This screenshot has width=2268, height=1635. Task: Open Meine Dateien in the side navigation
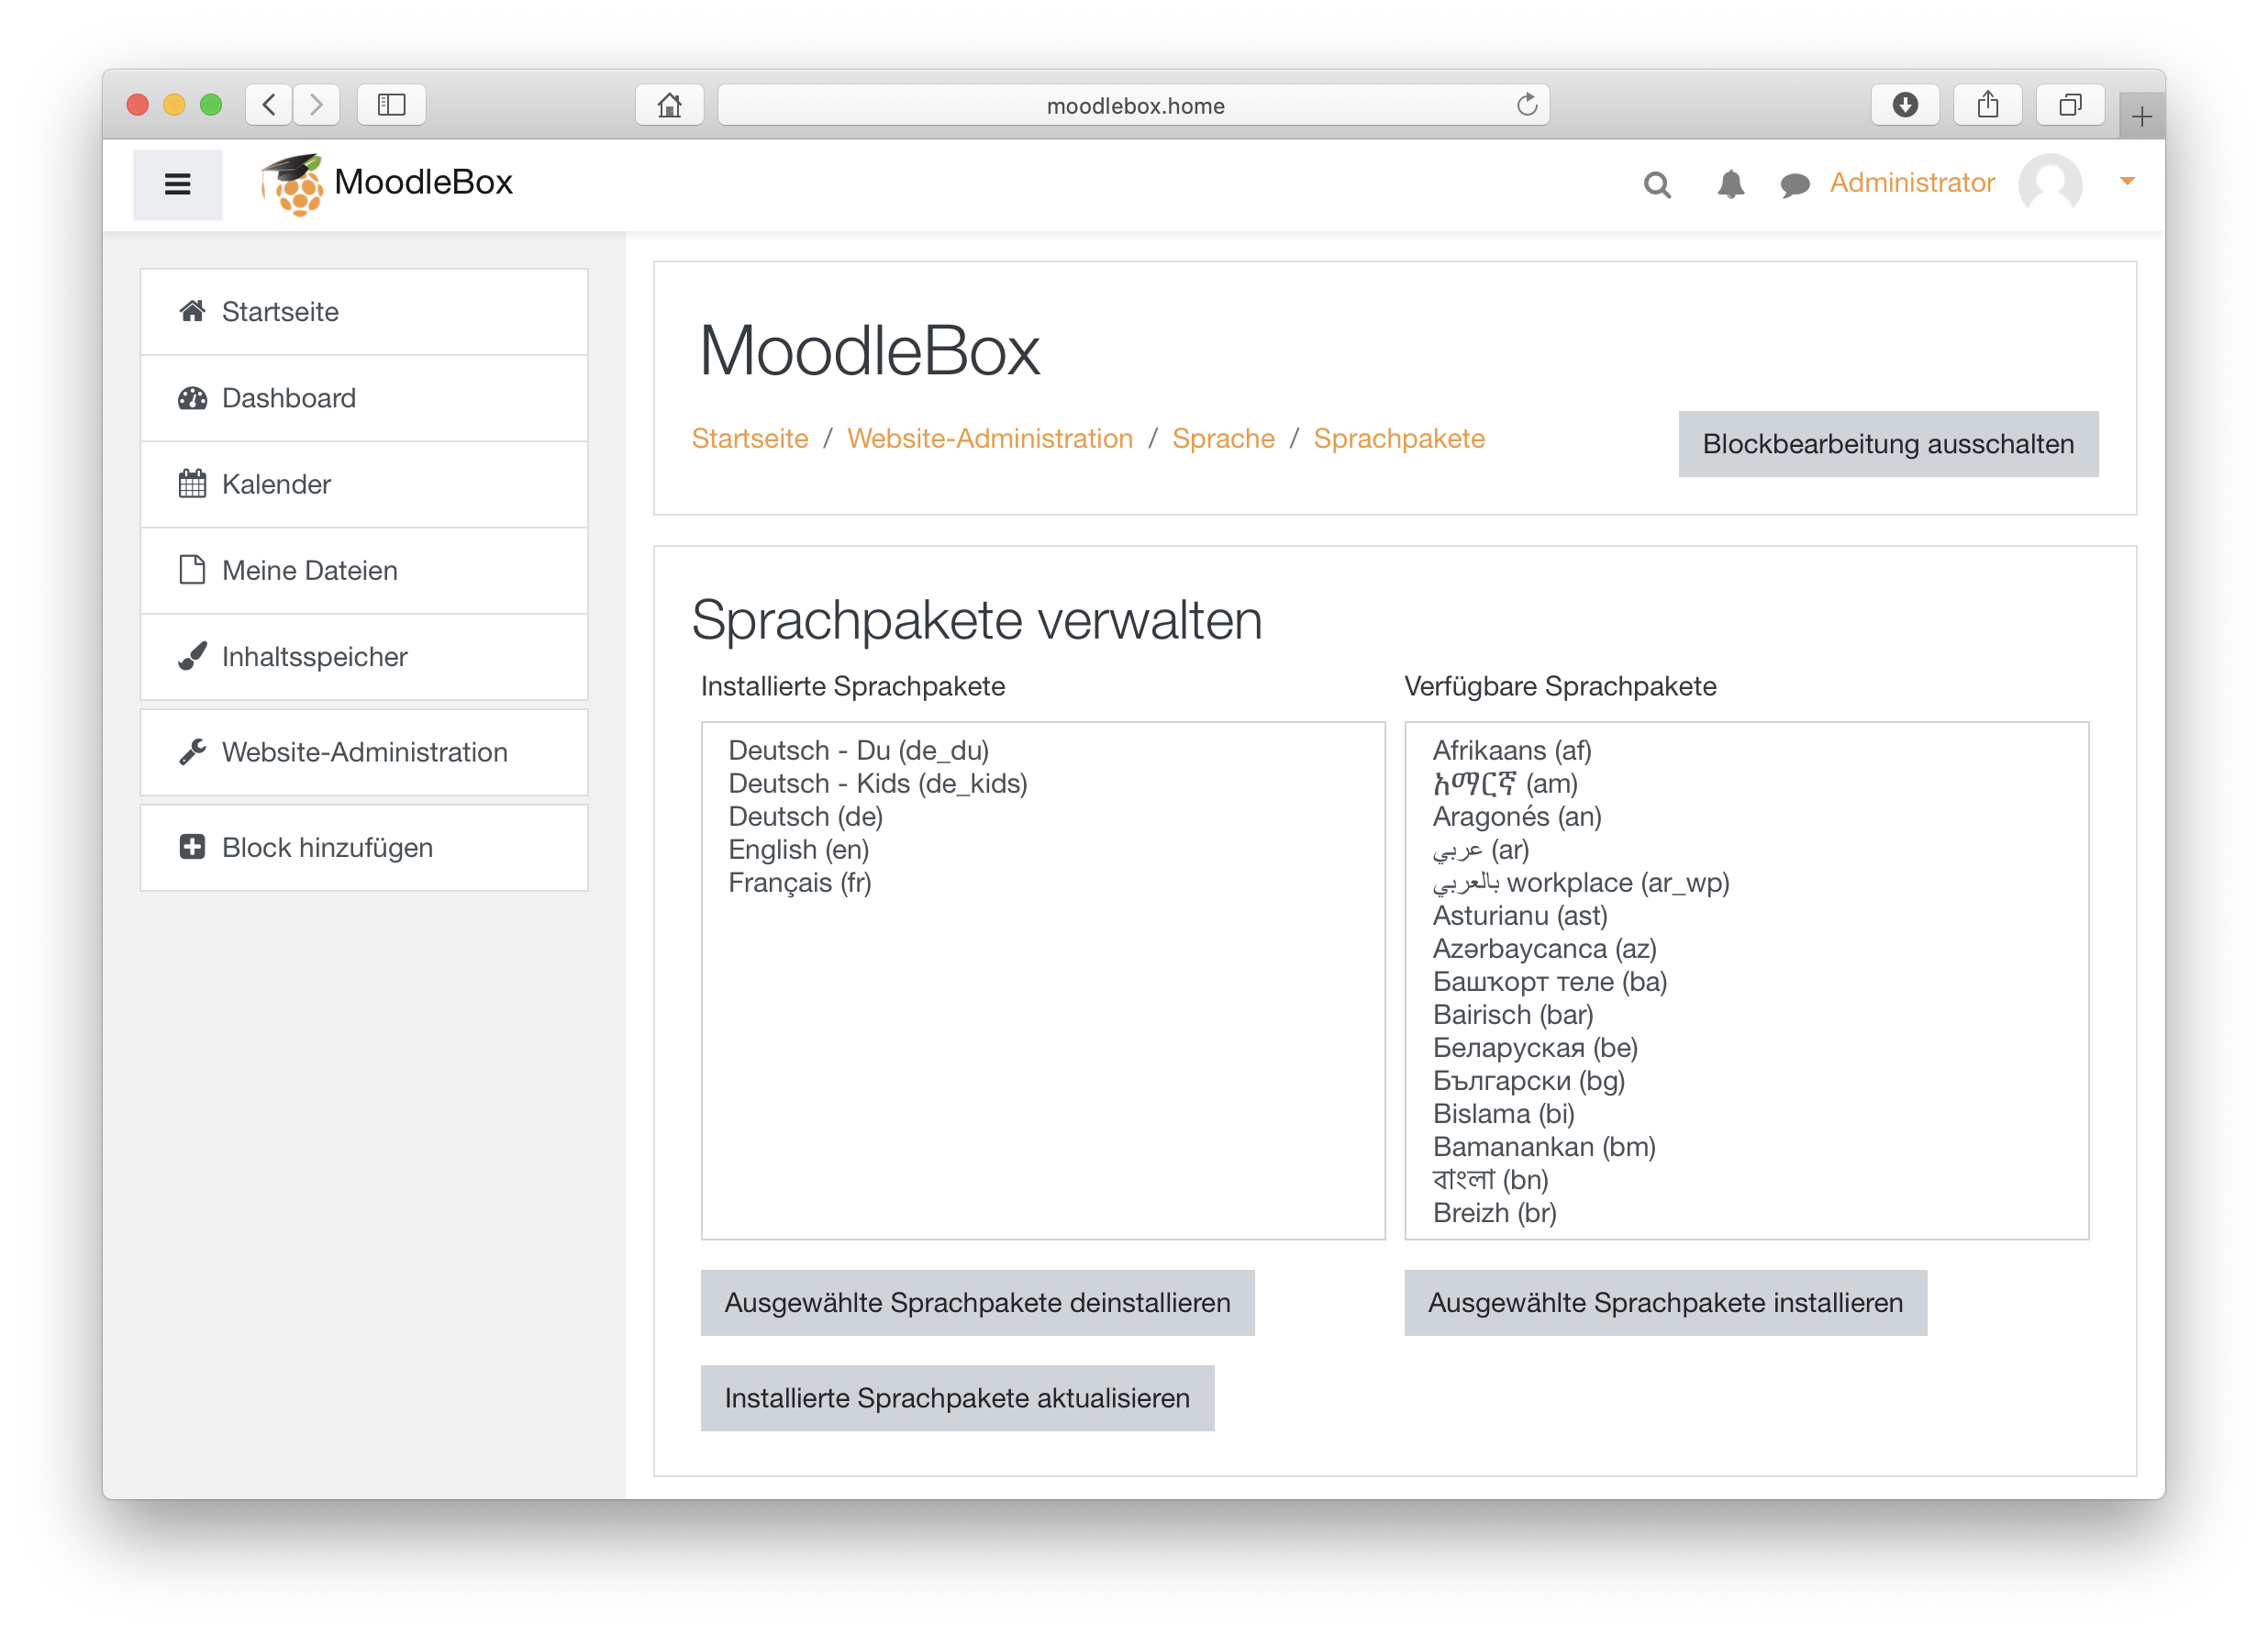pyautogui.click(x=364, y=570)
